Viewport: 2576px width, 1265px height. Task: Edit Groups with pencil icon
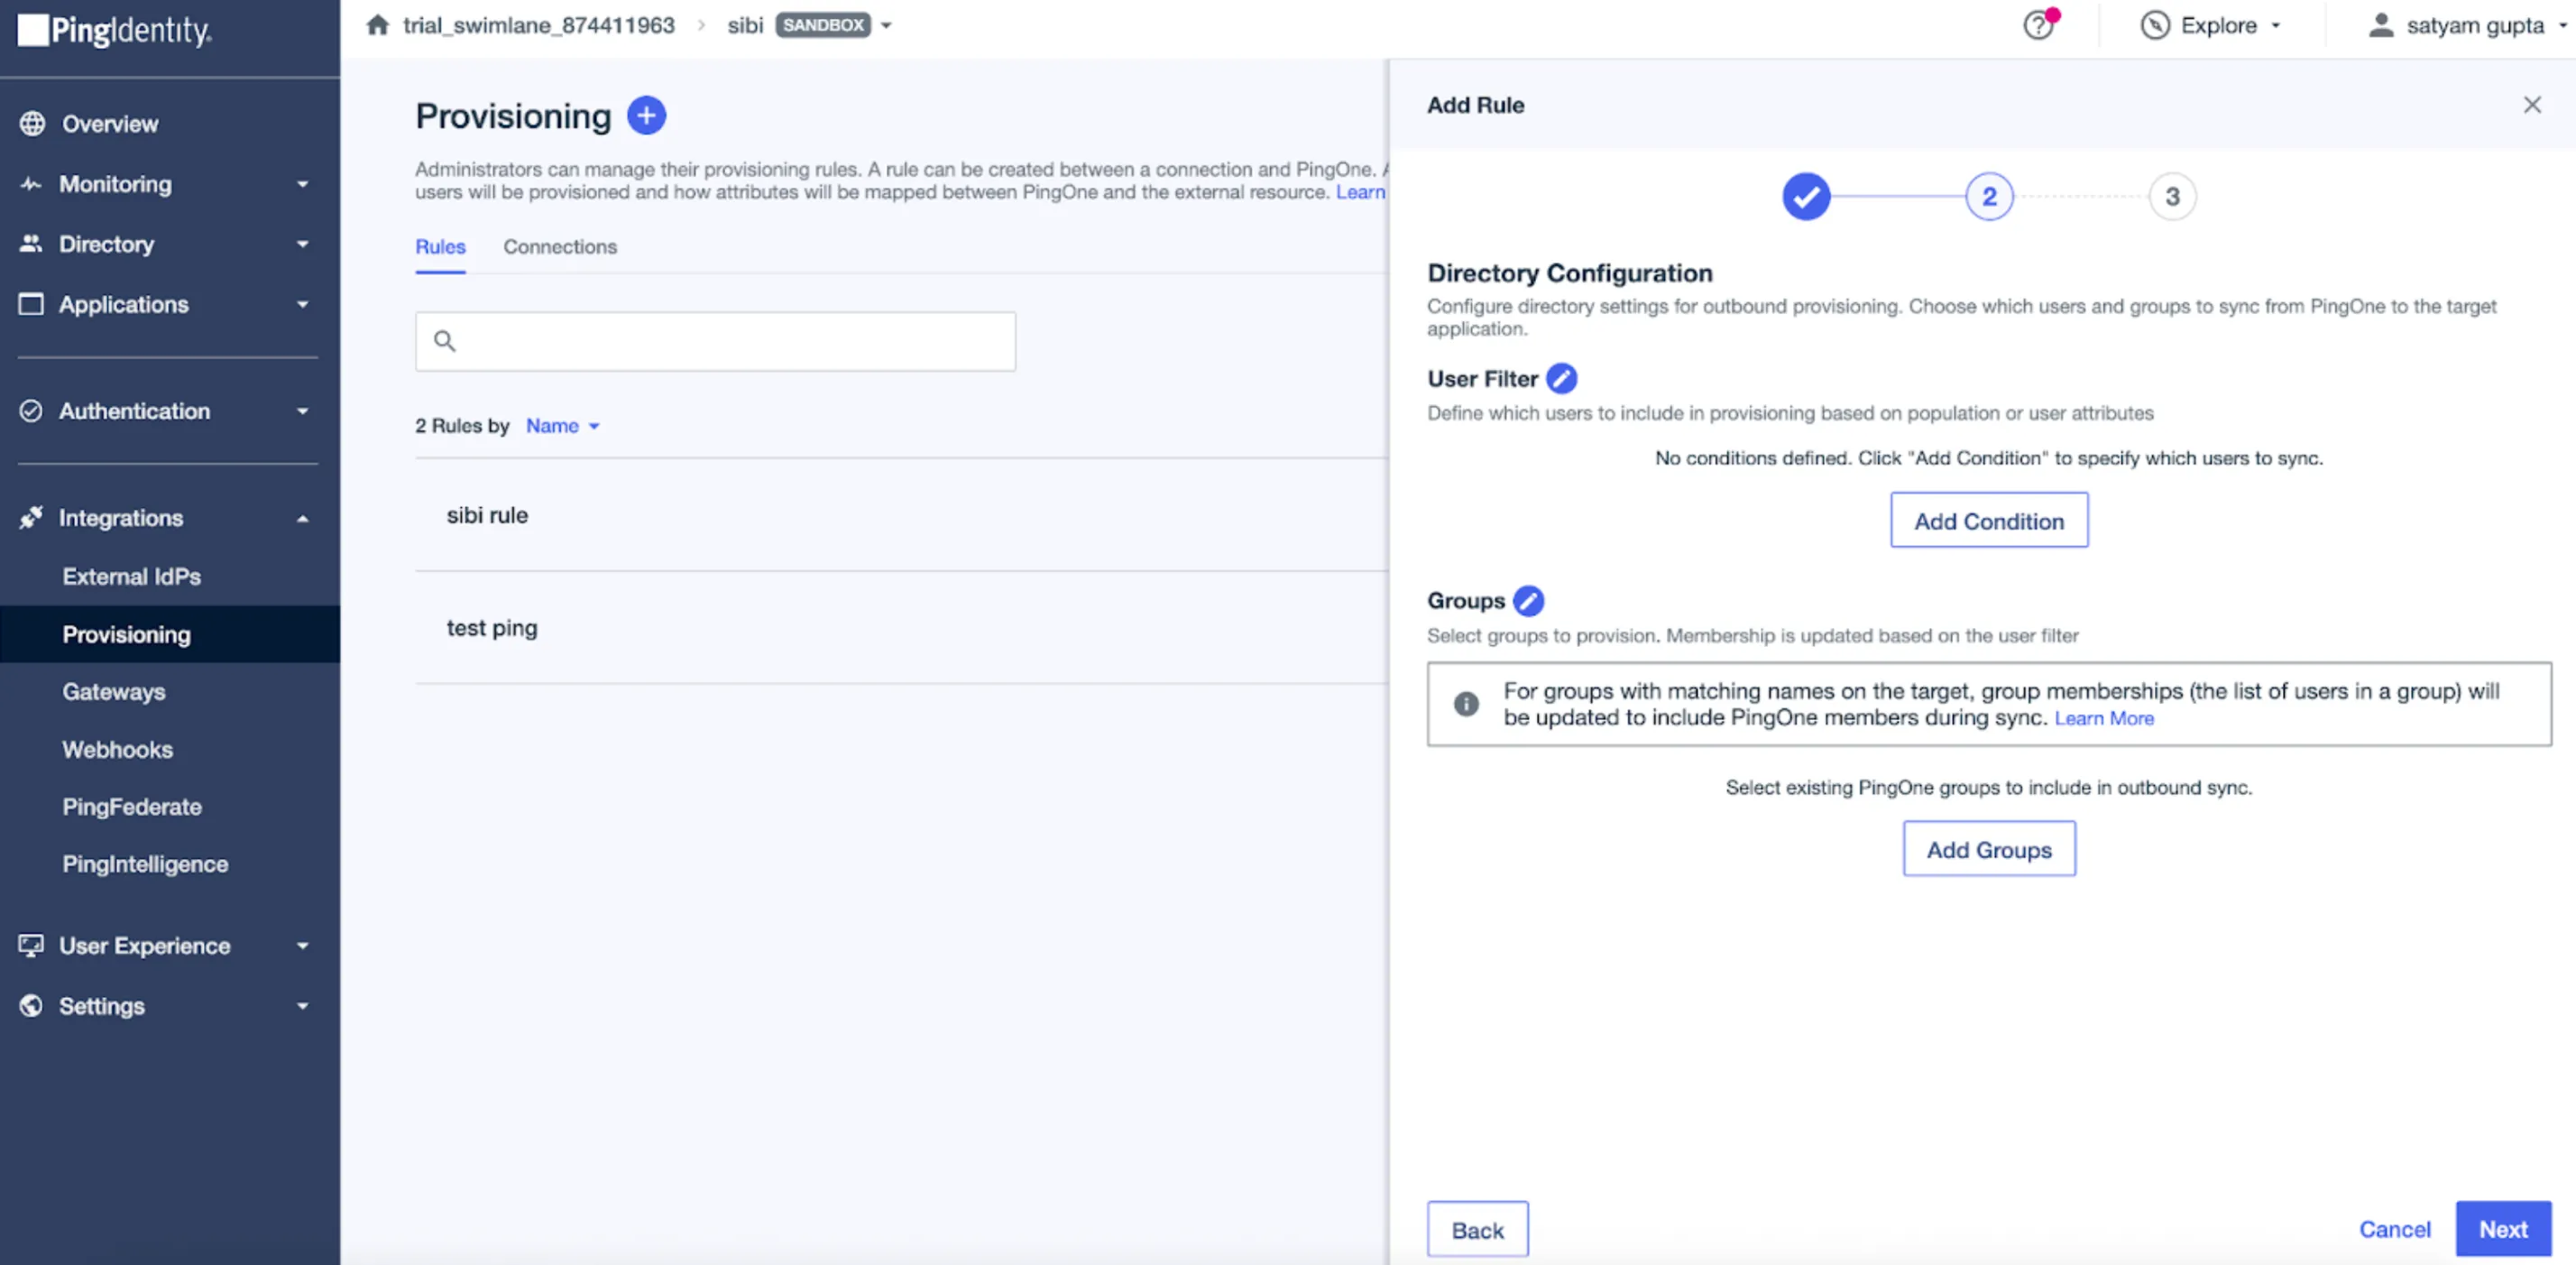(x=1528, y=601)
